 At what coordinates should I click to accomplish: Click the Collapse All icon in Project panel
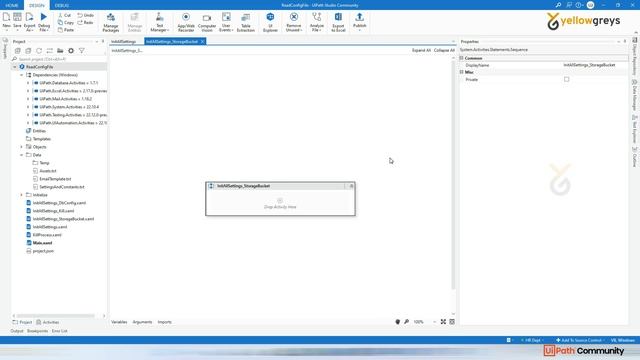pyautogui.click(x=28, y=51)
